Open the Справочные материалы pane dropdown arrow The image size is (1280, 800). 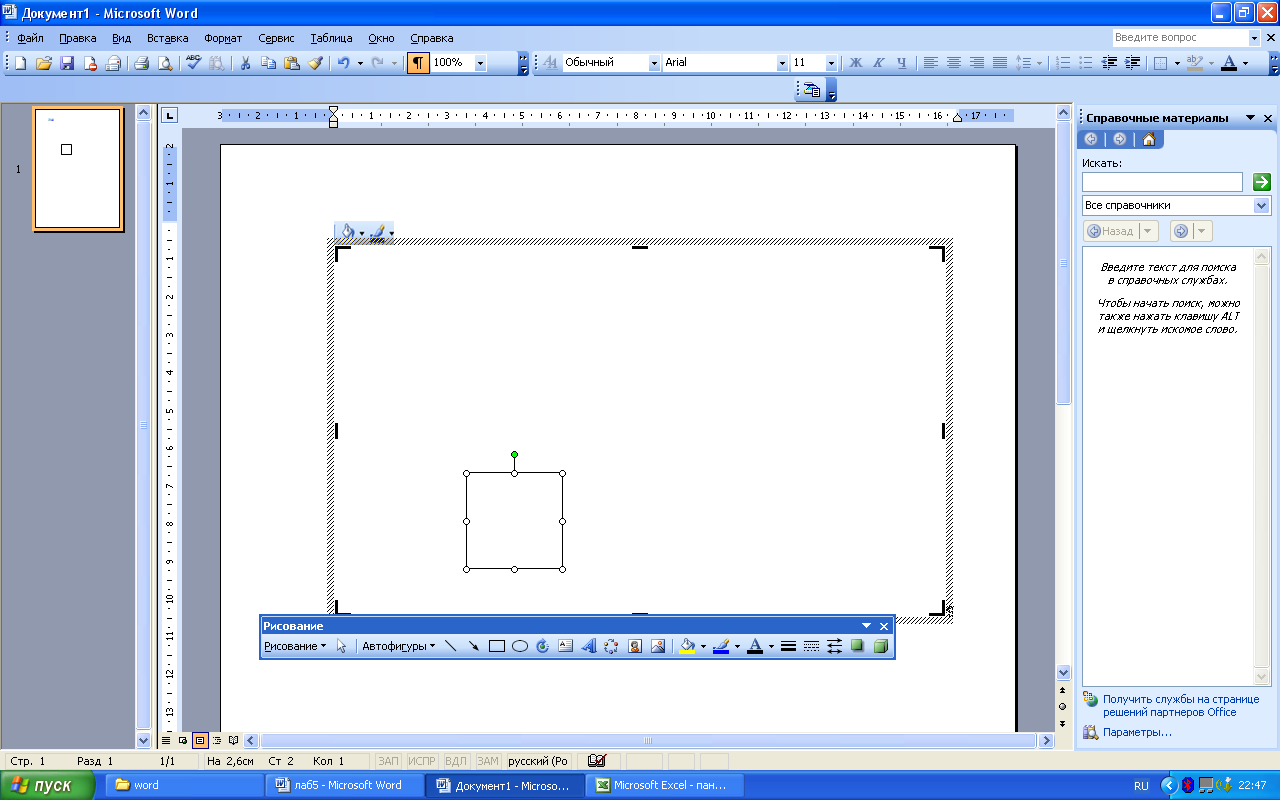(x=1250, y=118)
